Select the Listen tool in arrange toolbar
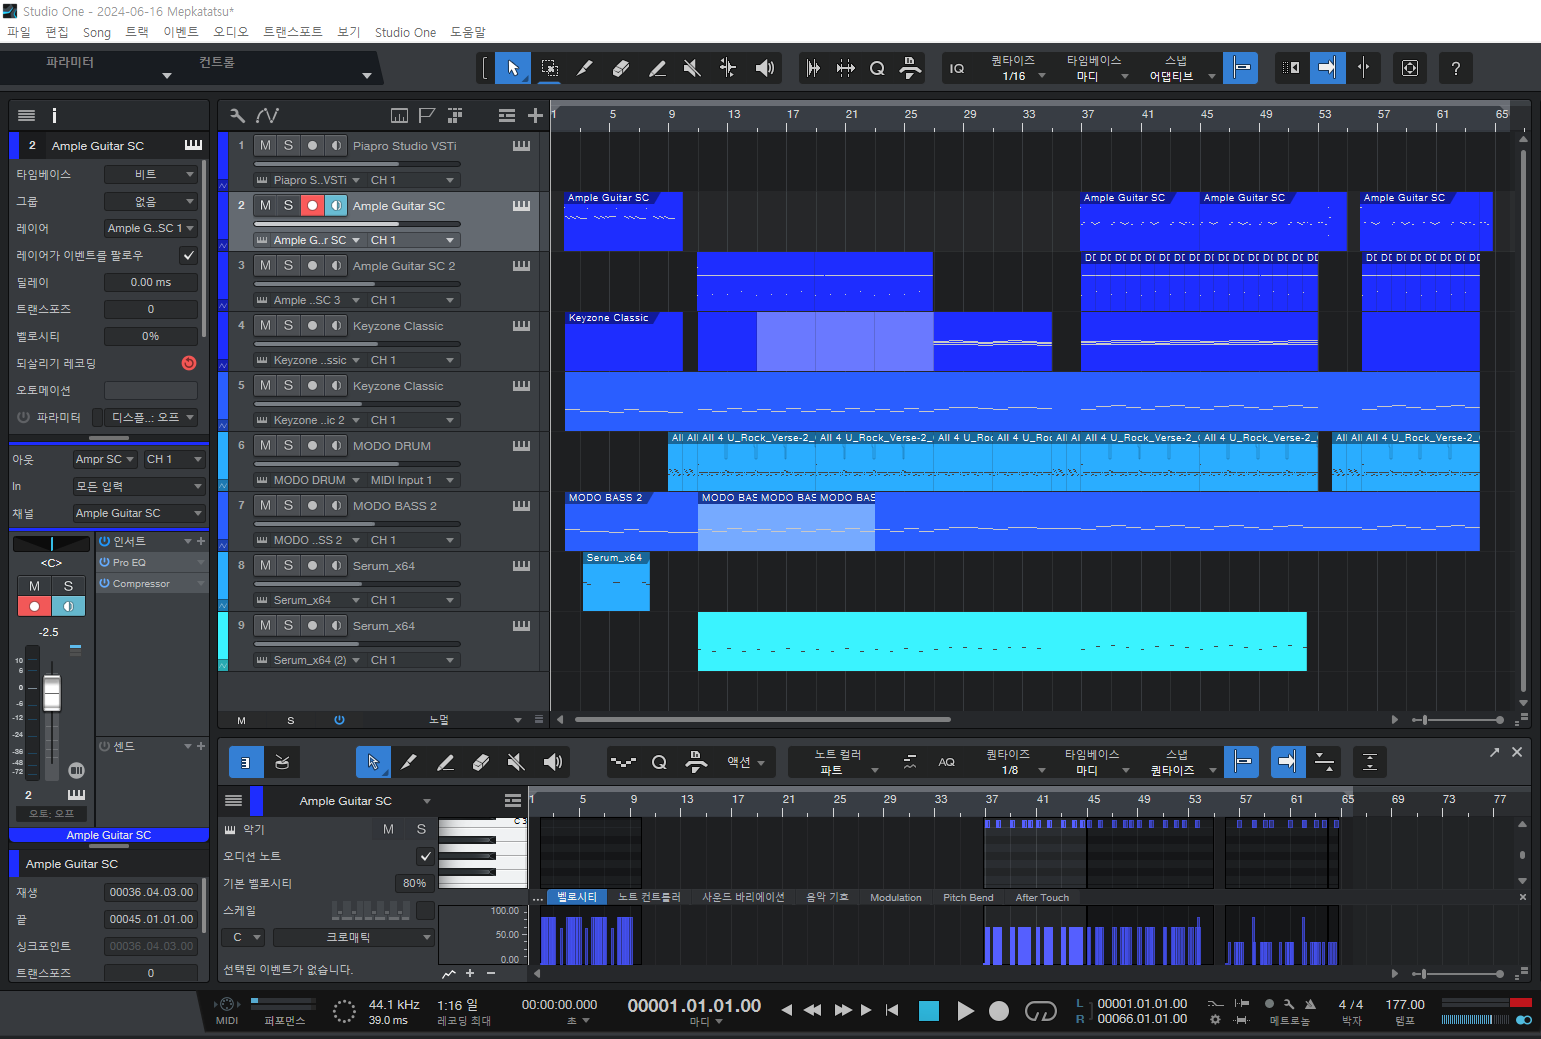1541x1039 pixels. 765,68
